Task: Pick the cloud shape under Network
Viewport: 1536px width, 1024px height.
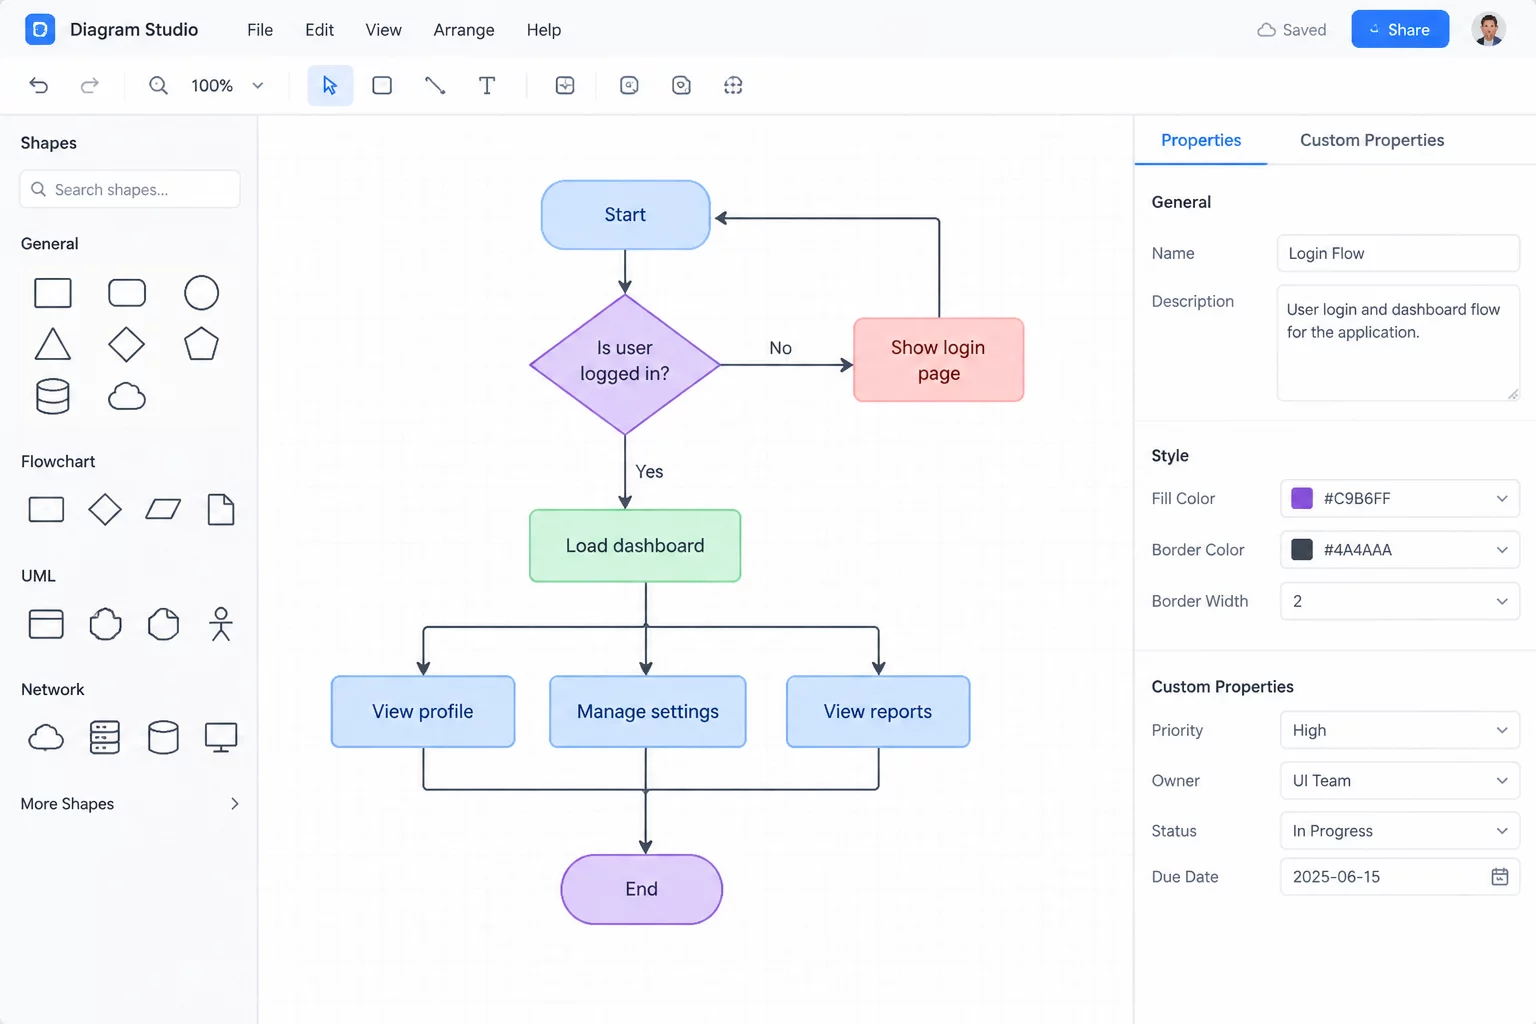Action: click(46, 738)
